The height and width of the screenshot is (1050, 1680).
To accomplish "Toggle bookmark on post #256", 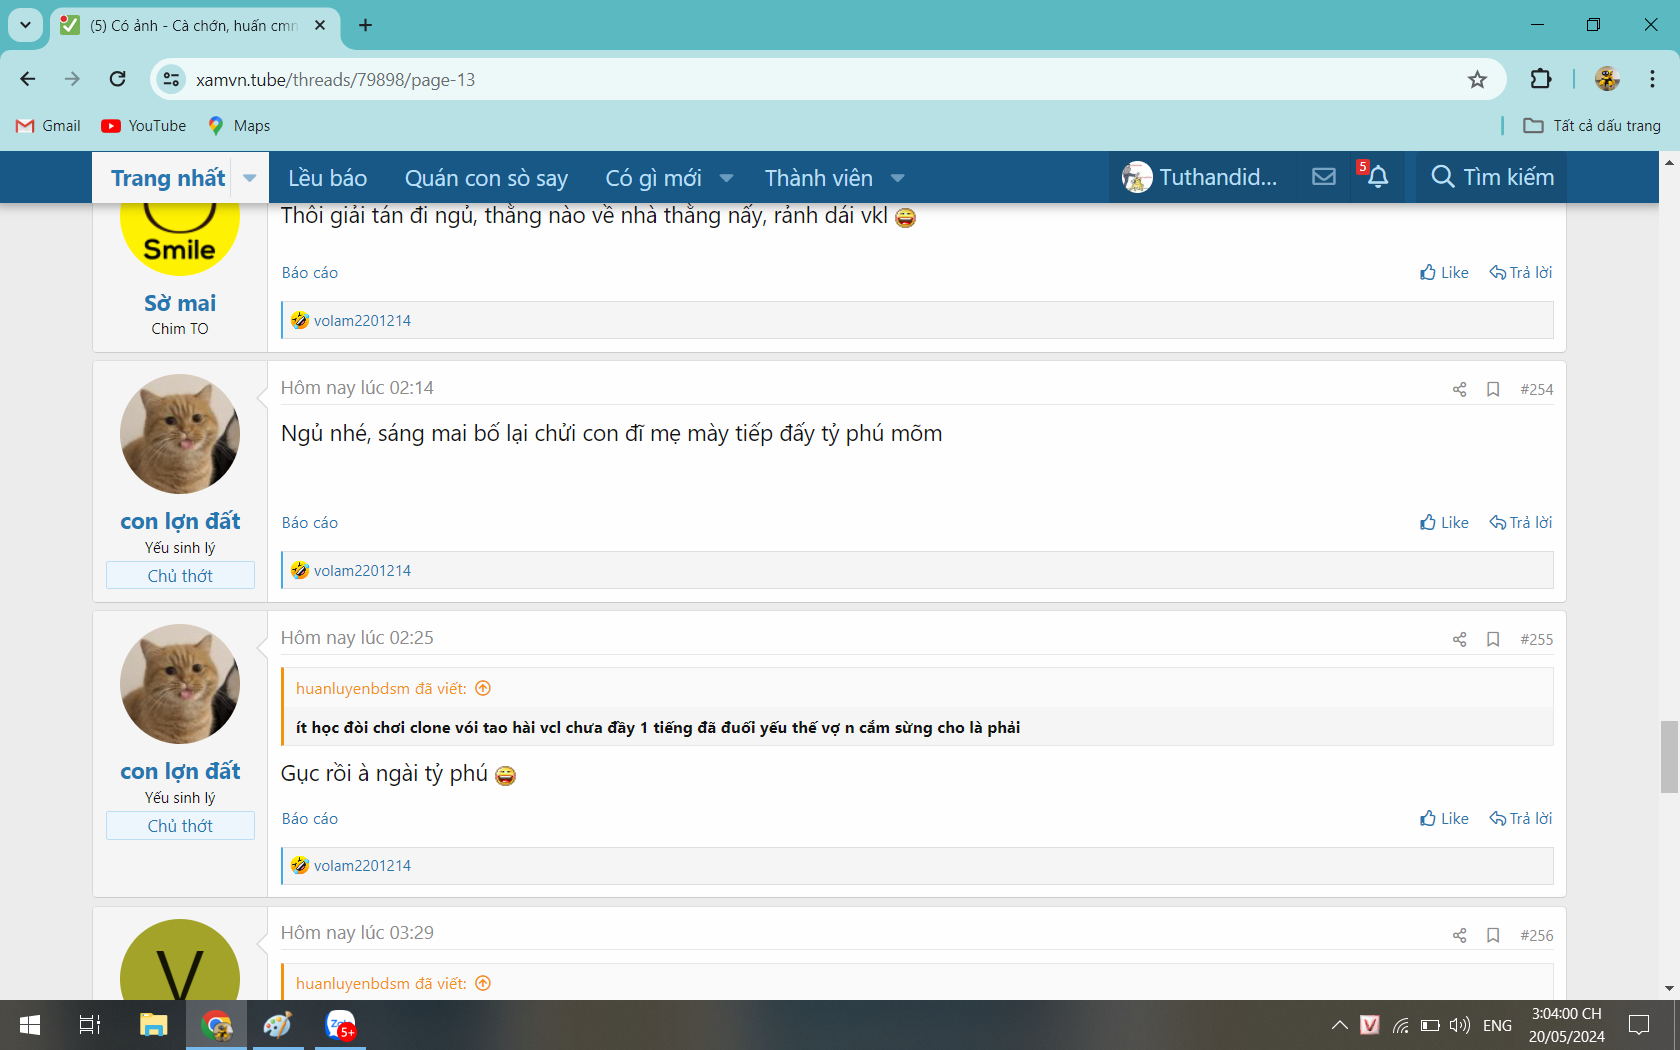I will tap(1492, 936).
